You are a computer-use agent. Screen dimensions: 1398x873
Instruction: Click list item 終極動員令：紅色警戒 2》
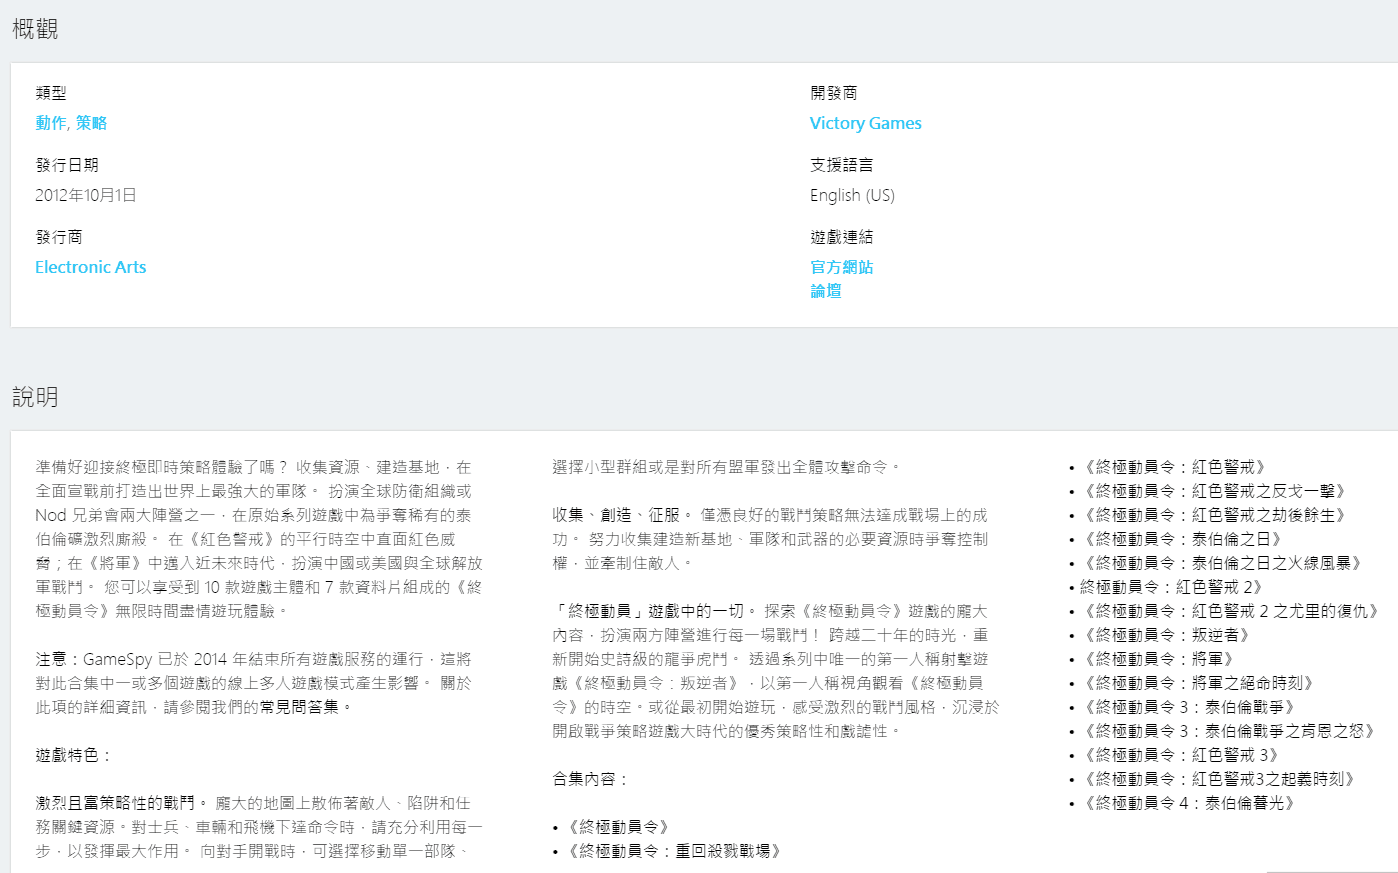point(1172,587)
